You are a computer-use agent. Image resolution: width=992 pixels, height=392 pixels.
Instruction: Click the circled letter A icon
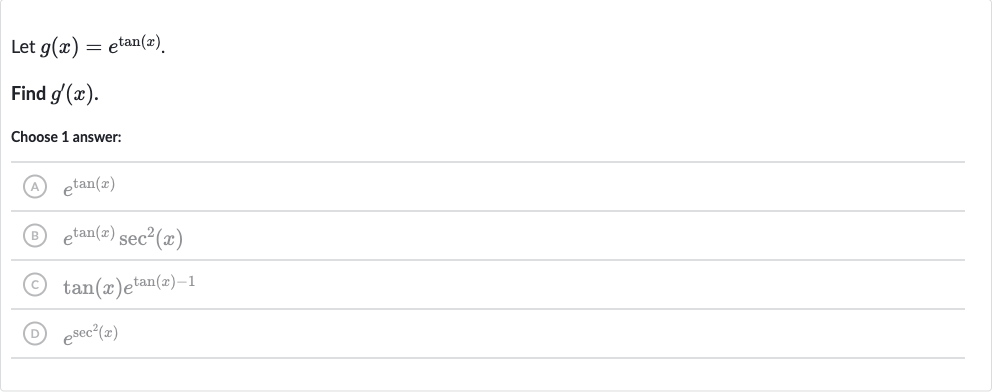(35, 187)
